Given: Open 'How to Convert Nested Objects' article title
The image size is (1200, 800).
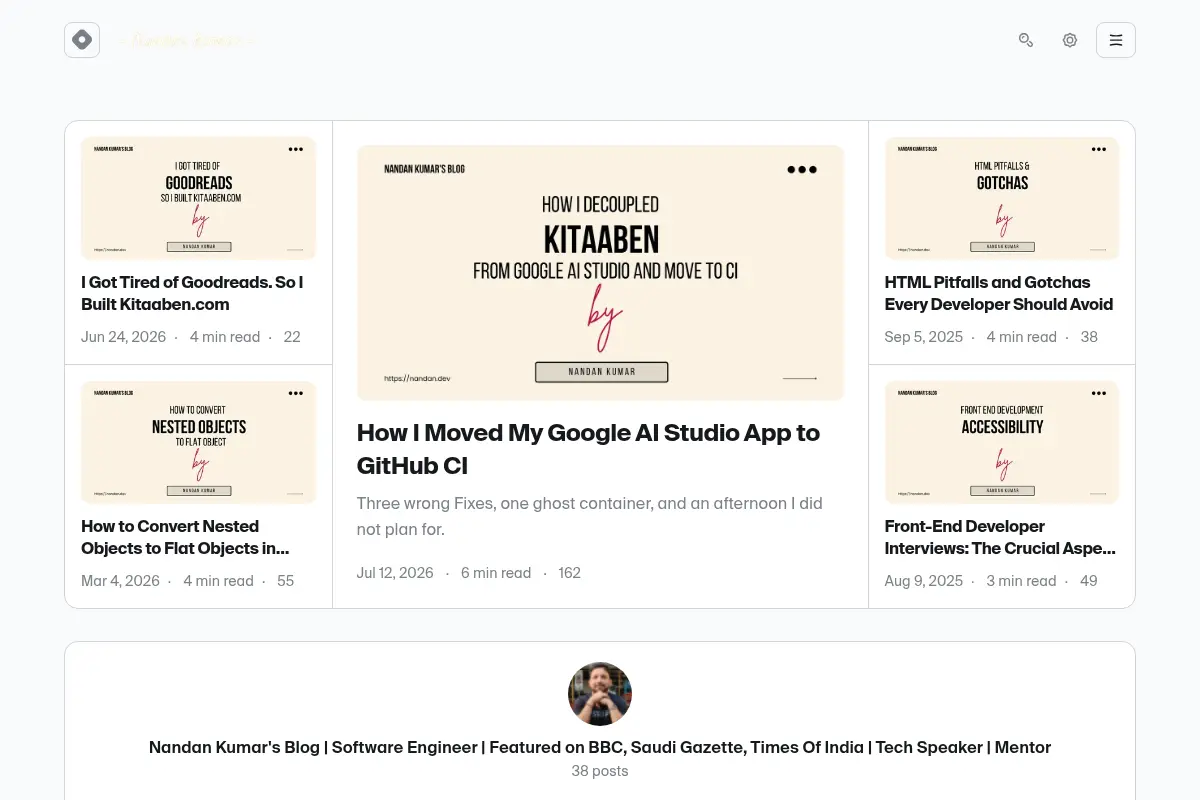Looking at the screenshot, I should point(185,537).
